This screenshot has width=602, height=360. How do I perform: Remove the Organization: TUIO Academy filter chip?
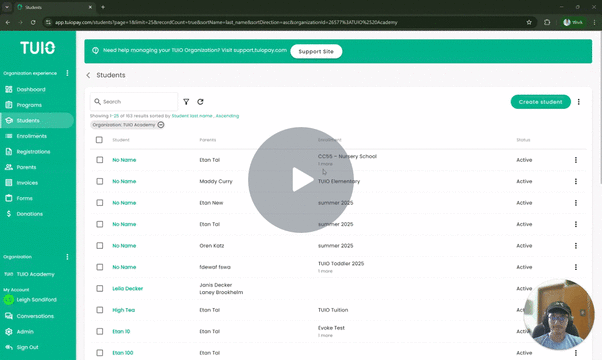point(161,125)
